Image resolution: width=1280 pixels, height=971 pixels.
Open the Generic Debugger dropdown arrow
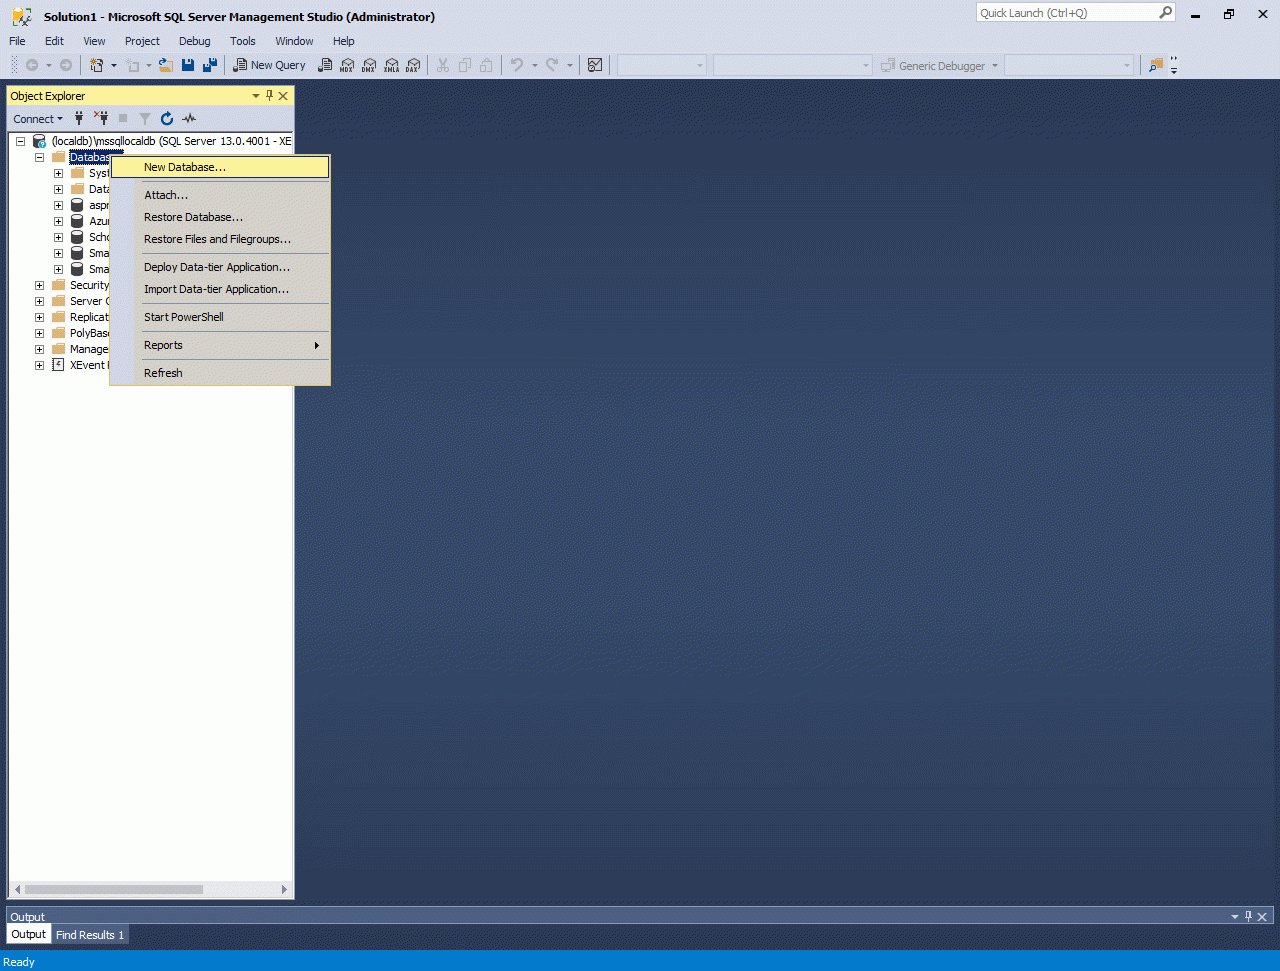tap(995, 66)
